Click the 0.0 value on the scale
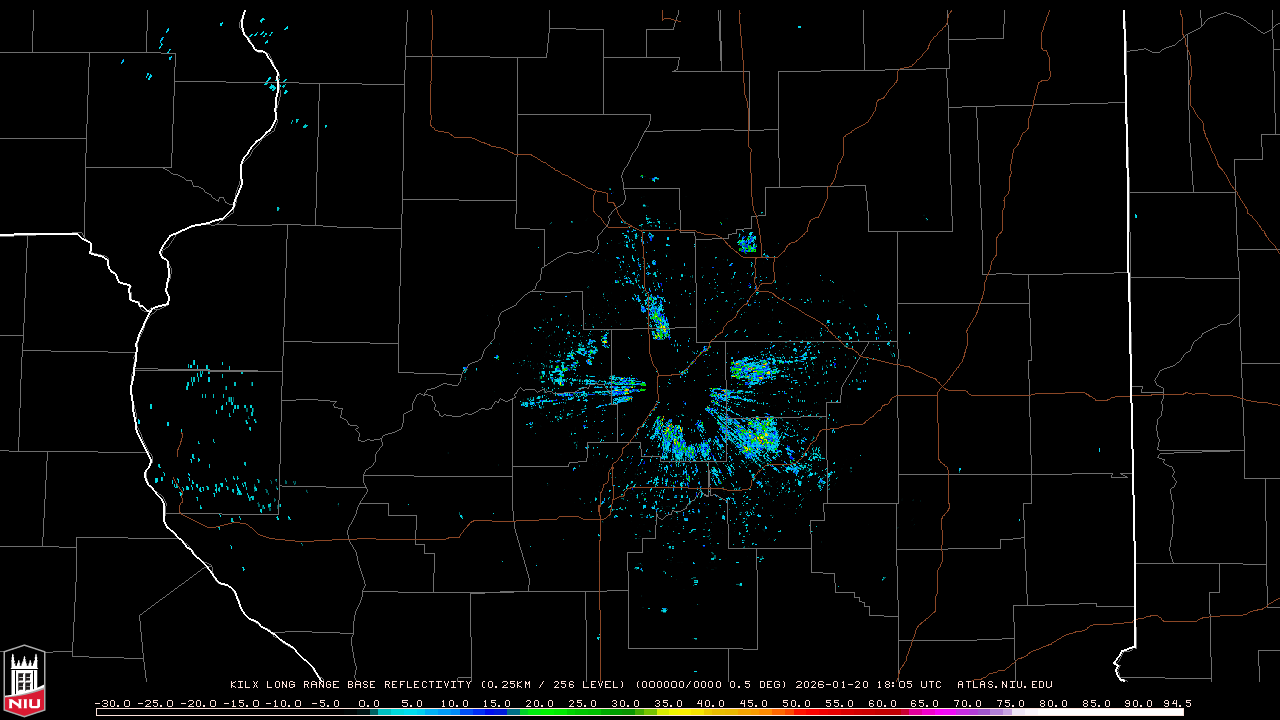This screenshot has width=1280, height=720. (x=369, y=703)
